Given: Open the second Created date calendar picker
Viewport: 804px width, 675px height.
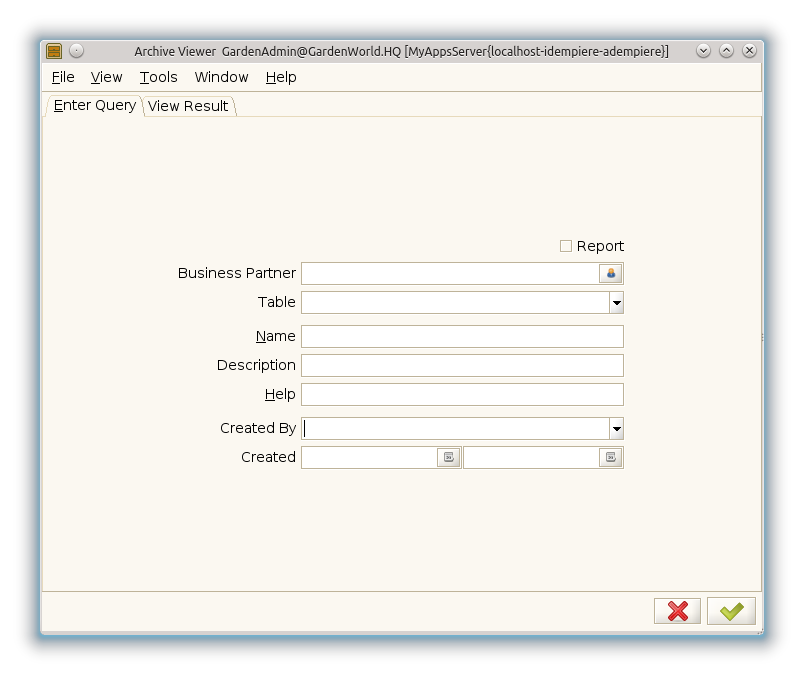Looking at the screenshot, I should pyautogui.click(x=611, y=457).
